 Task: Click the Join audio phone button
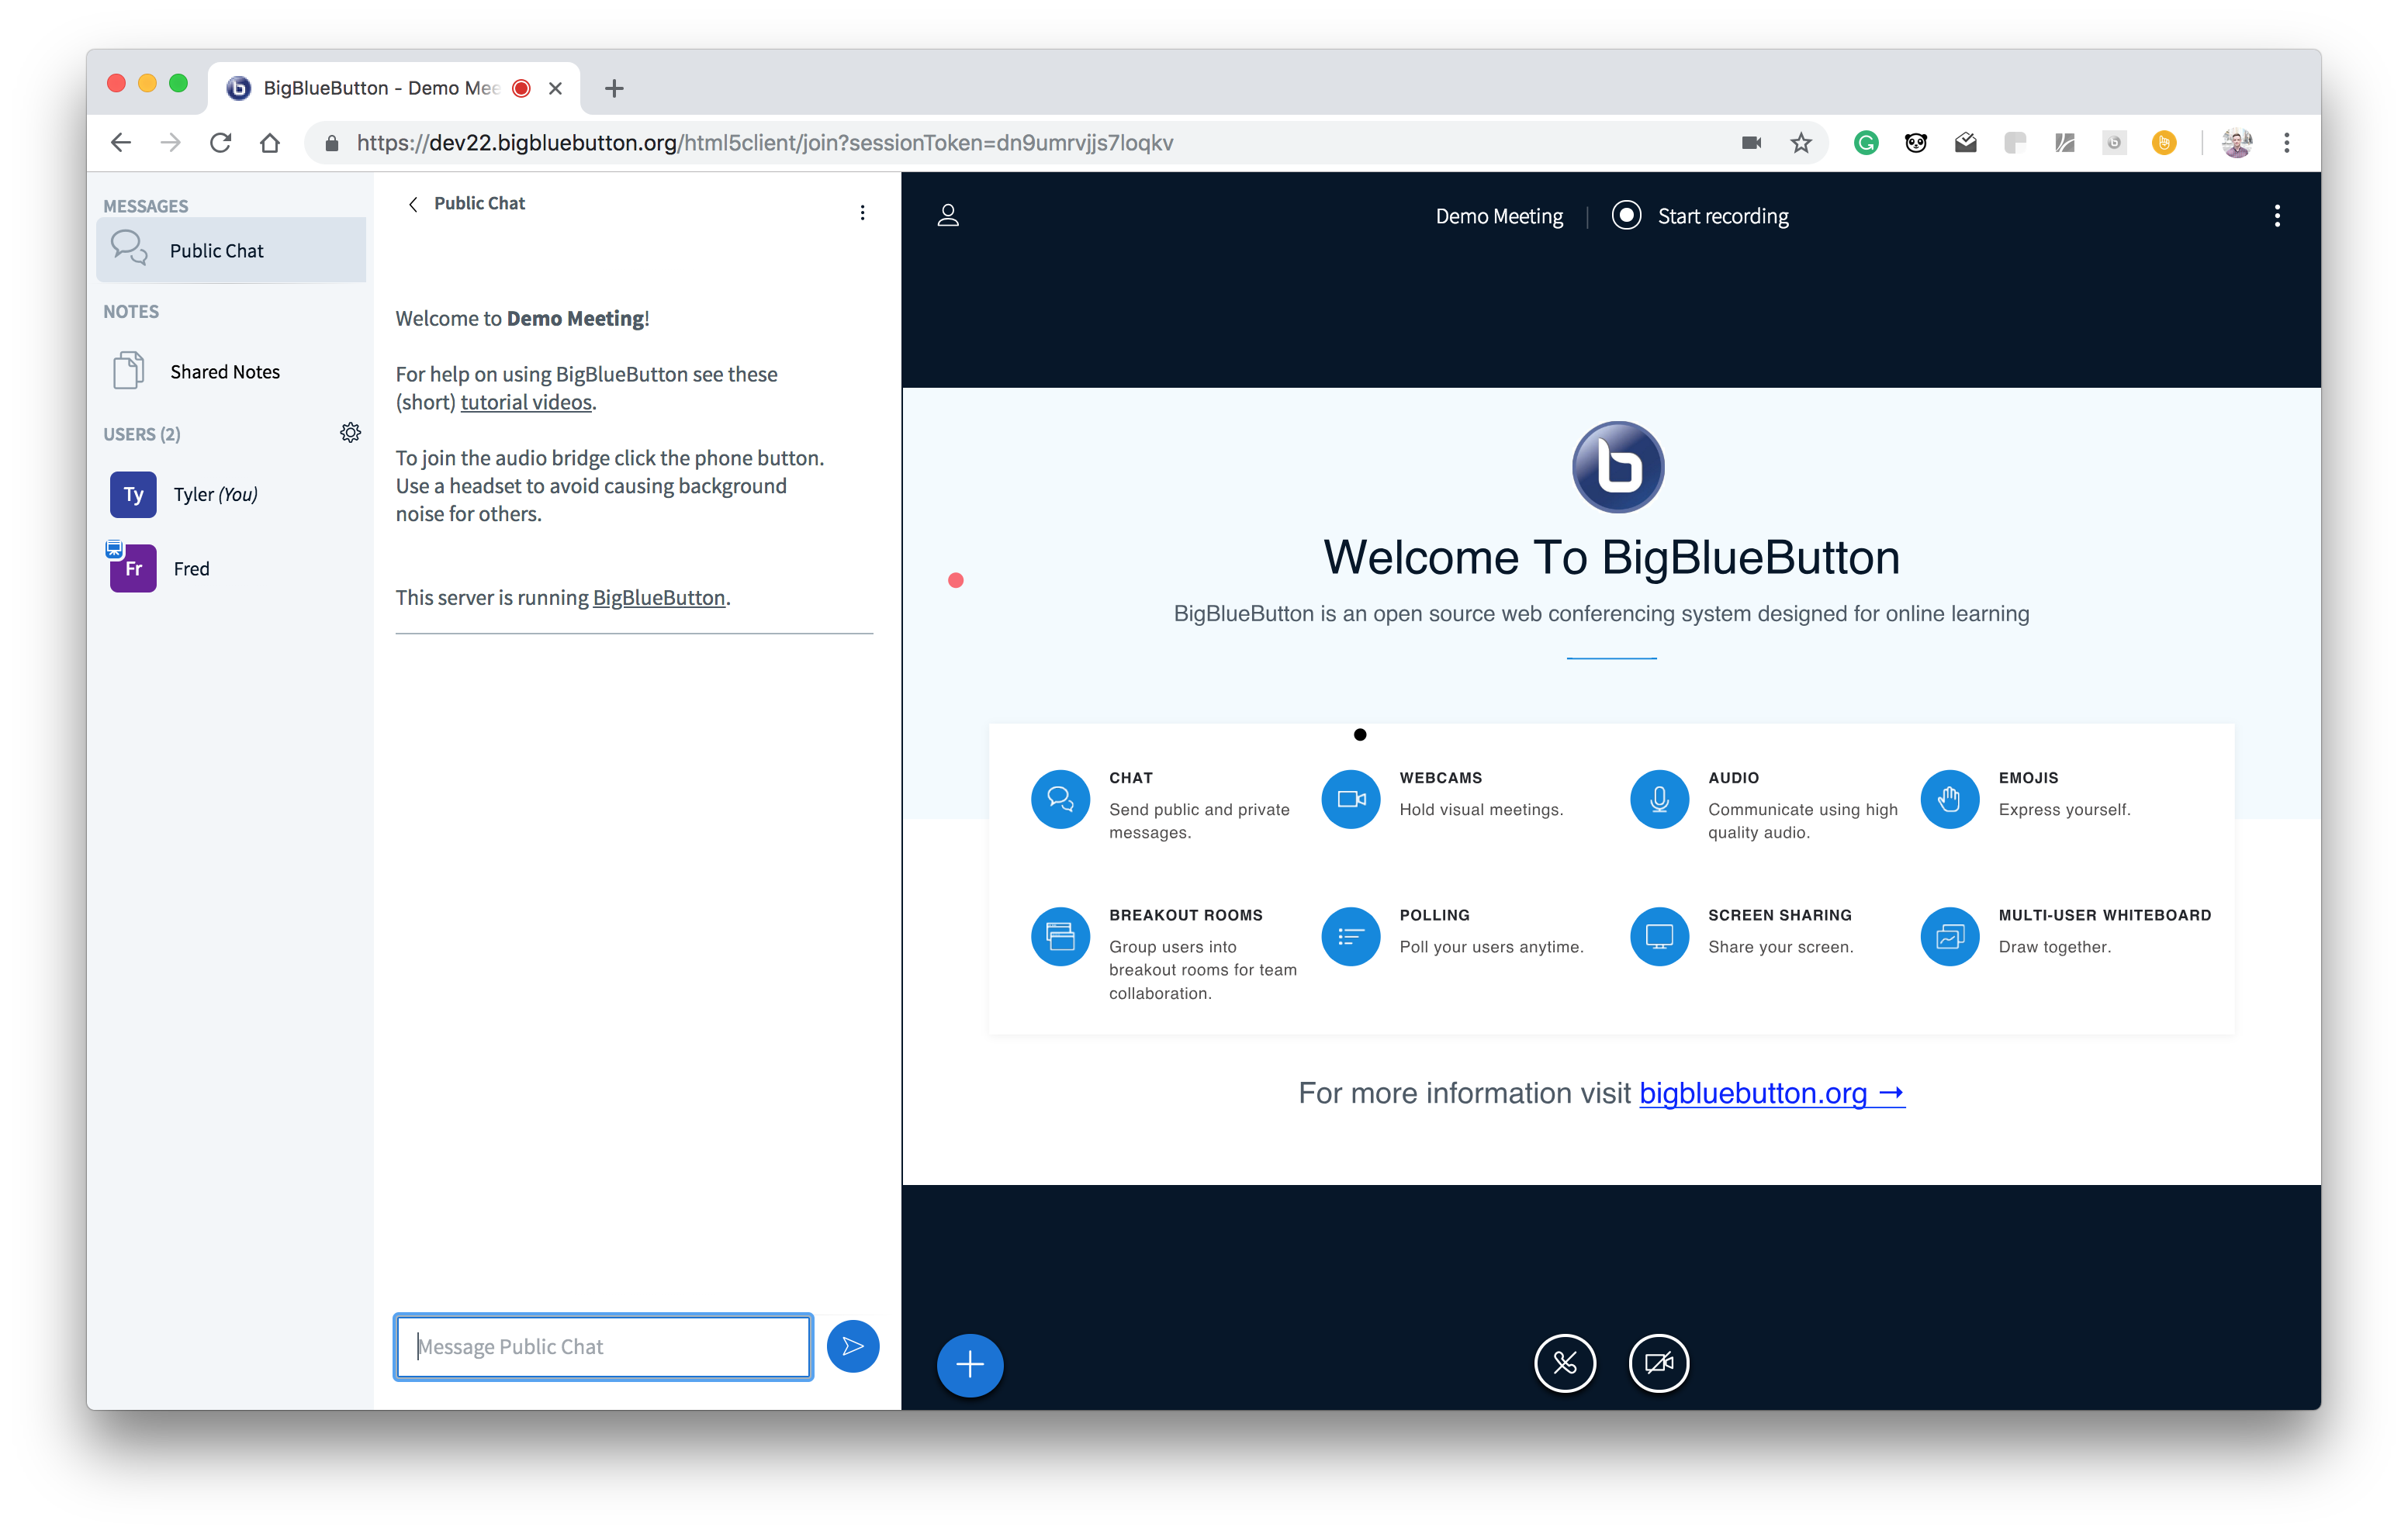click(x=1564, y=1363)
